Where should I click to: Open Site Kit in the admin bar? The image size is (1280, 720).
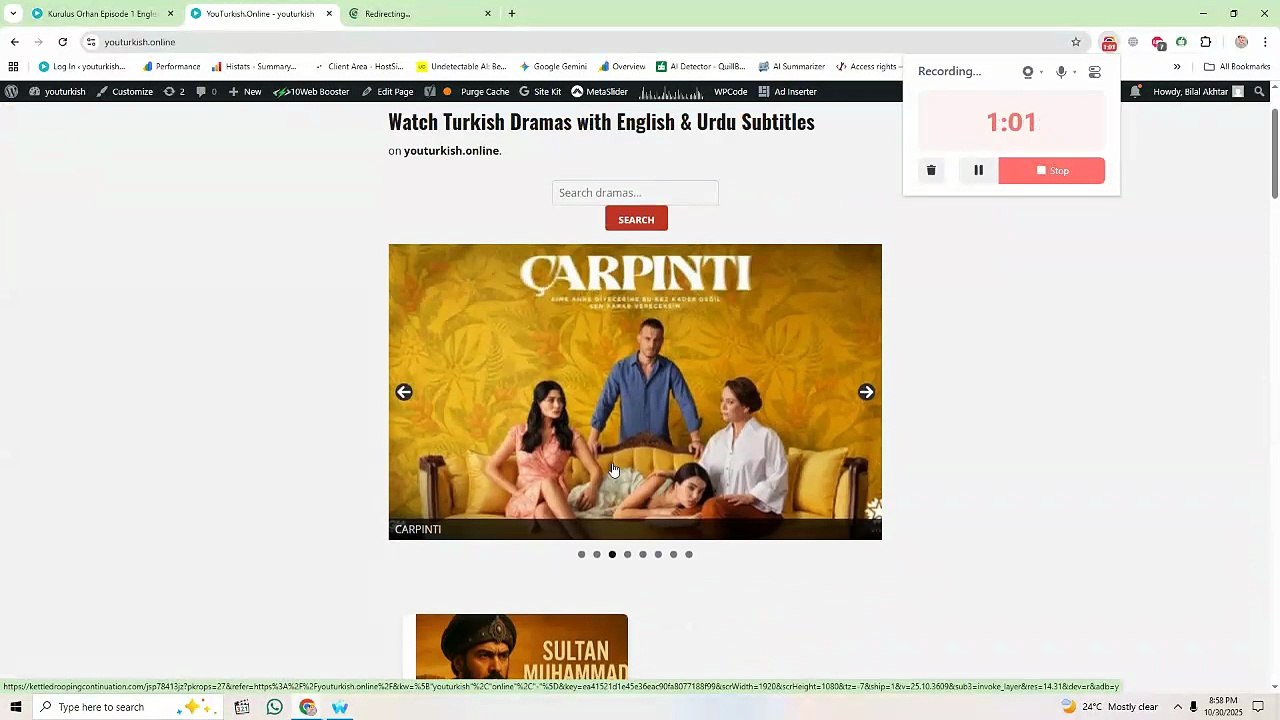point(540,91)
